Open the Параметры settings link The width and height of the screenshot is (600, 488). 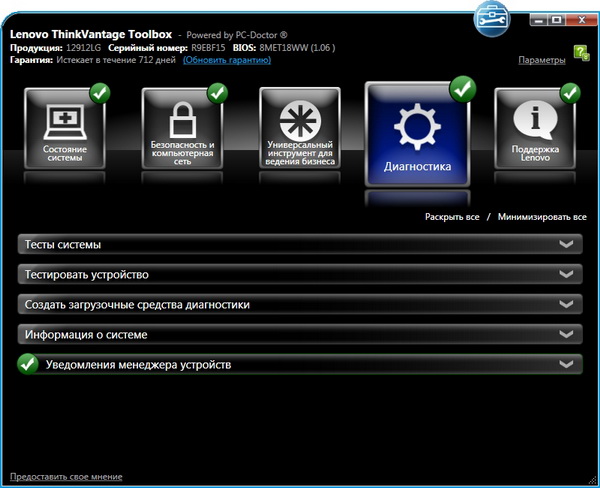click(542, 60)
